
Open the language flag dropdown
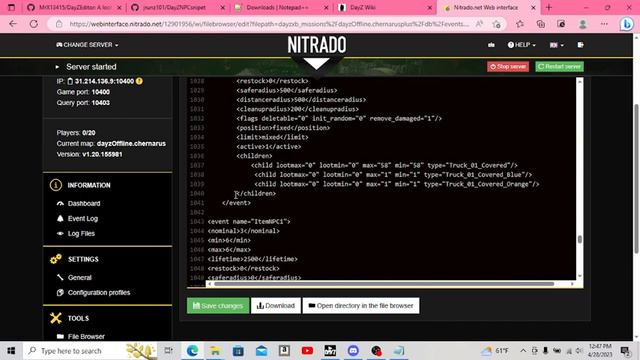pos(556,45)
